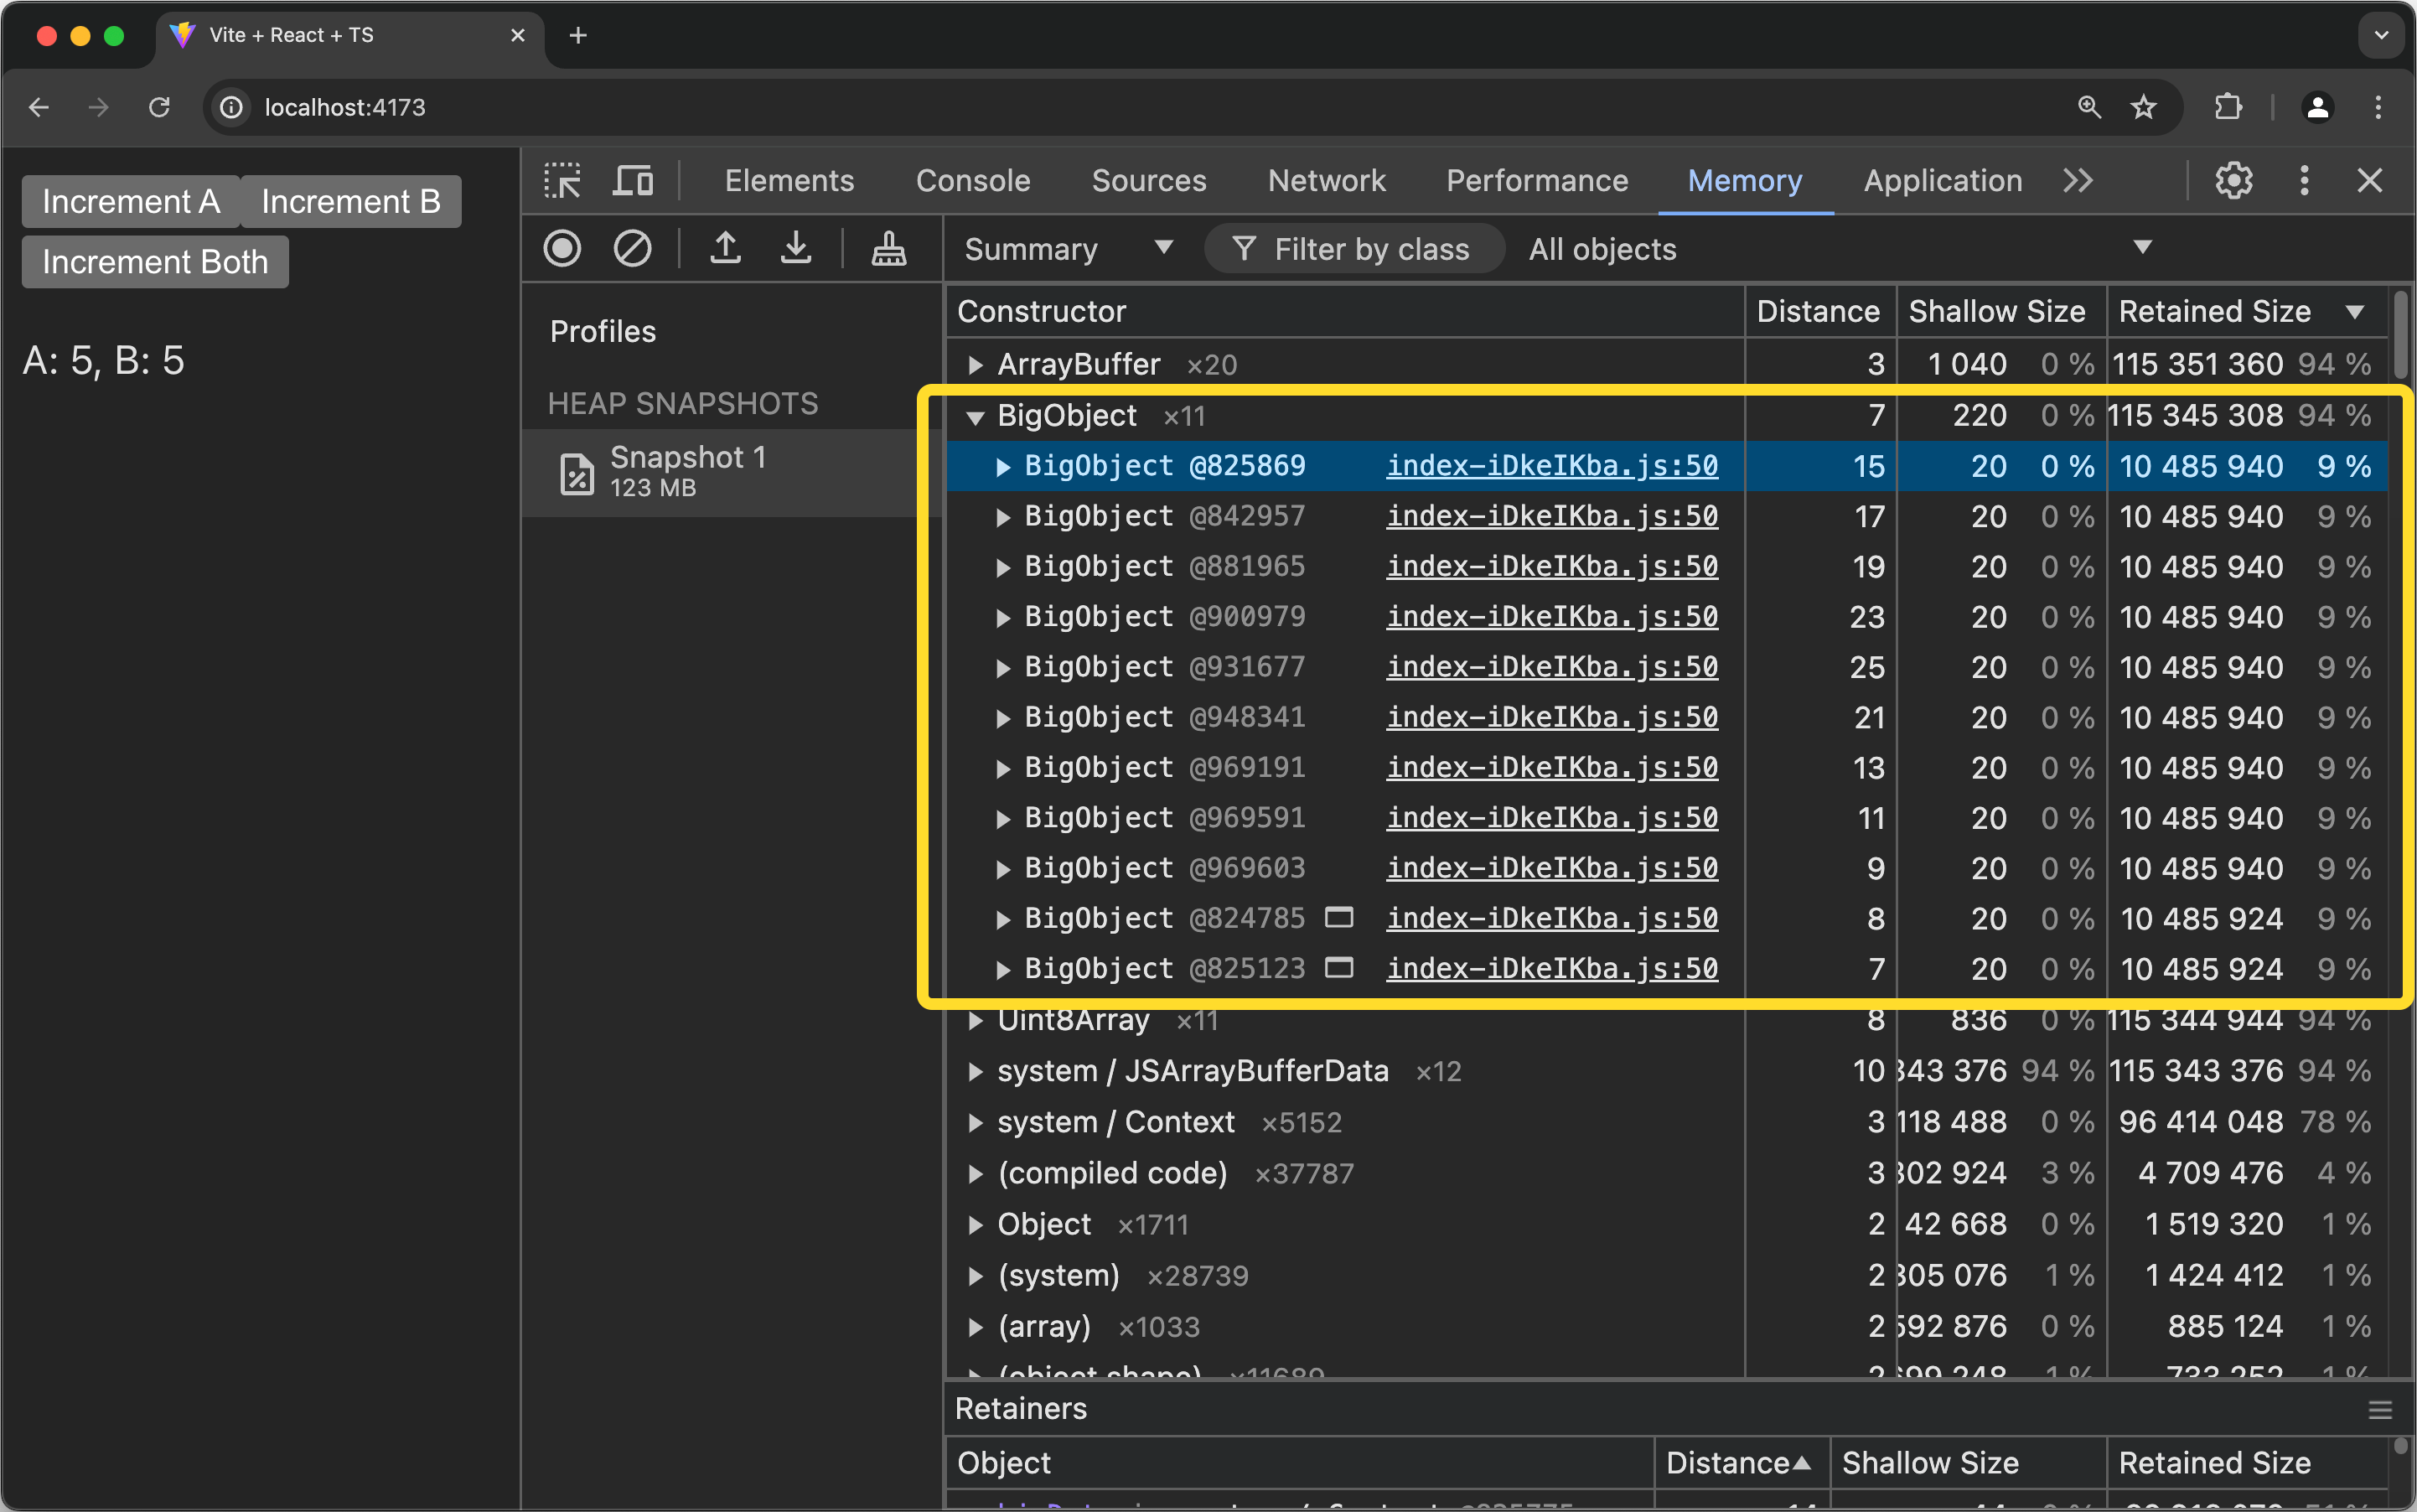Screen dimensions: 2417x1512
Task: Switch to the Elements tab
Action: (x=789, y=181)
